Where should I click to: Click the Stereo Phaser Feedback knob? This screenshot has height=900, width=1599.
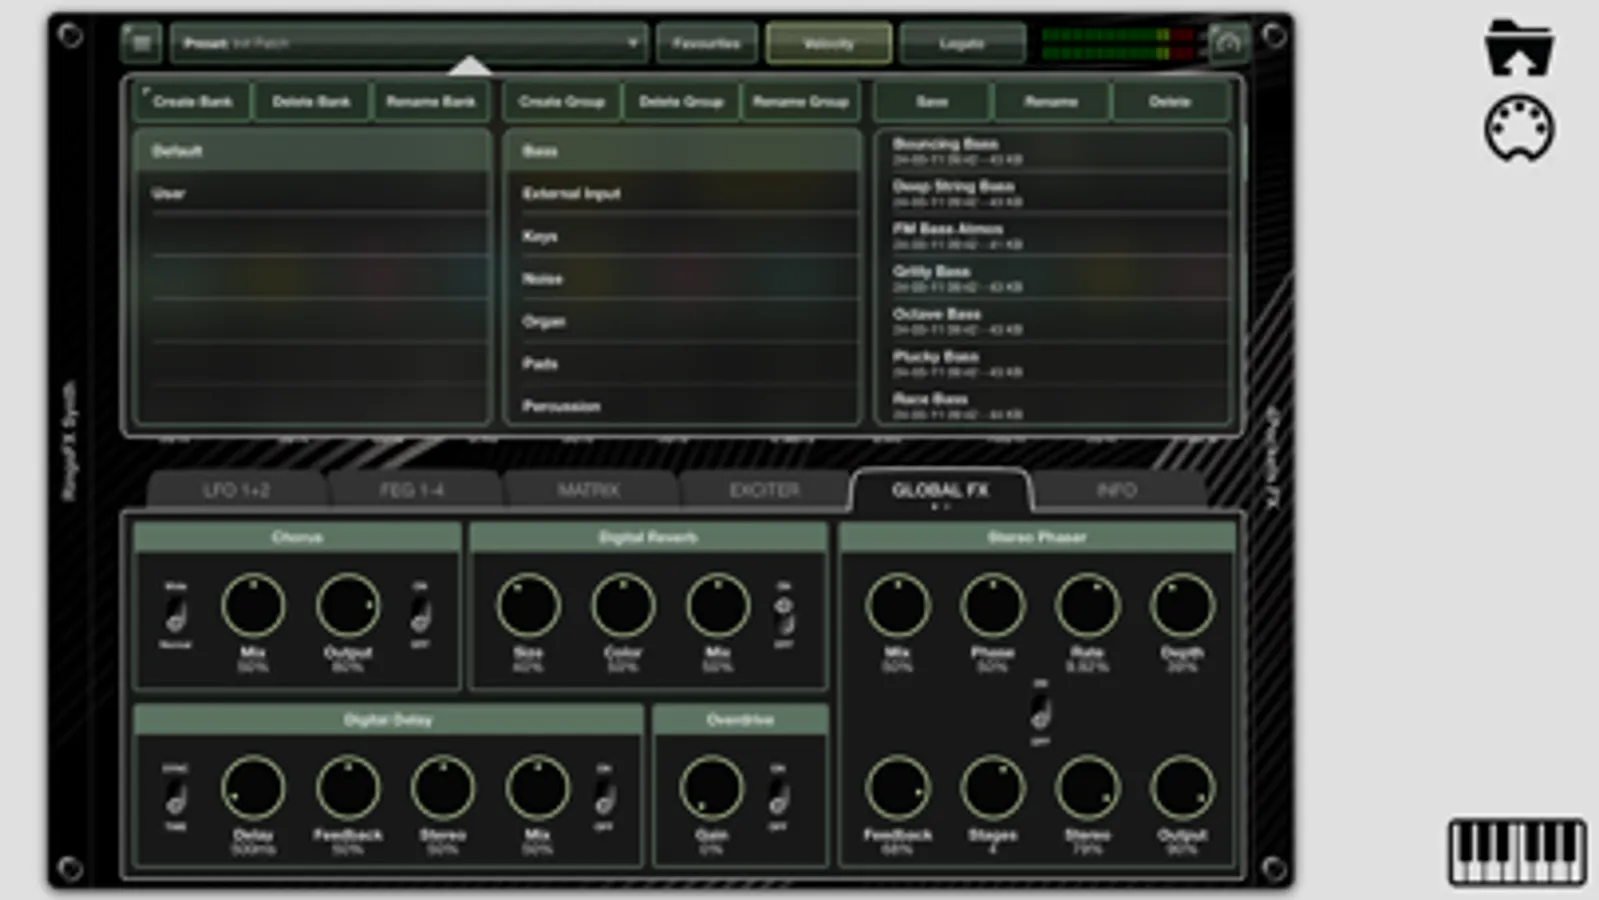coord(898,787)
